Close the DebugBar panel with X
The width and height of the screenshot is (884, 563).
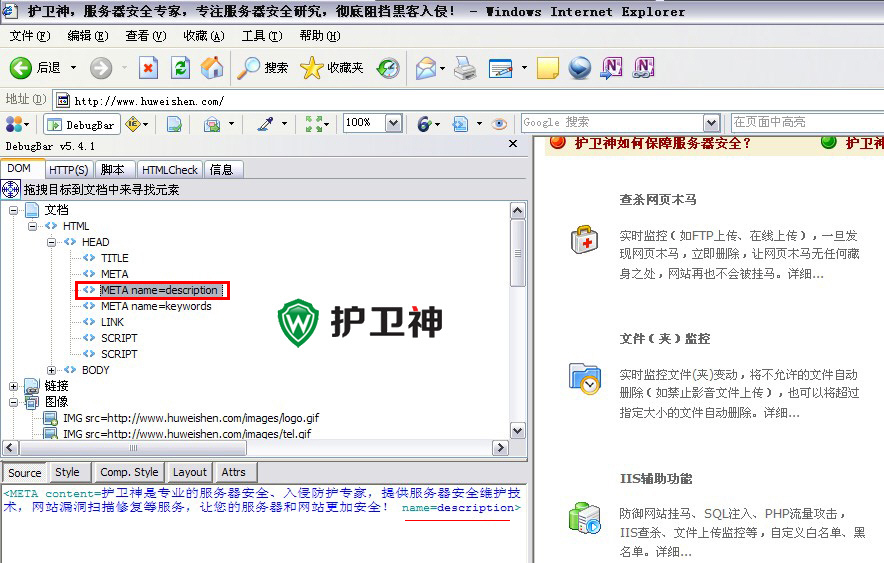pyautogui.click(x=513, y=144)
